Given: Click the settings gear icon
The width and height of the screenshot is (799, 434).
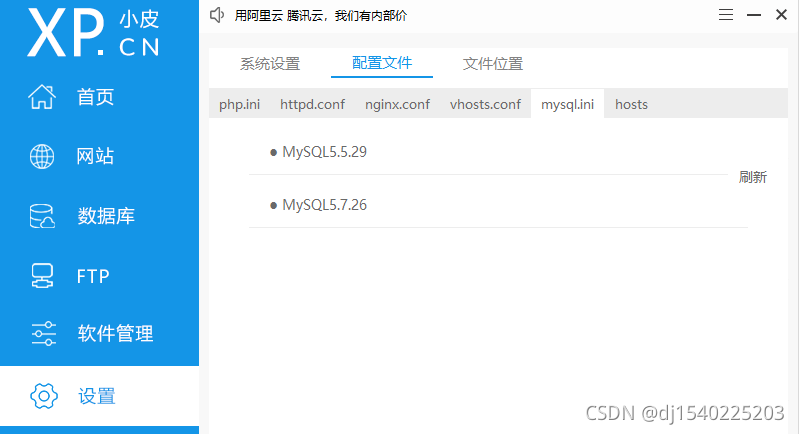Looking at the screenshot, I should point(44,396).
